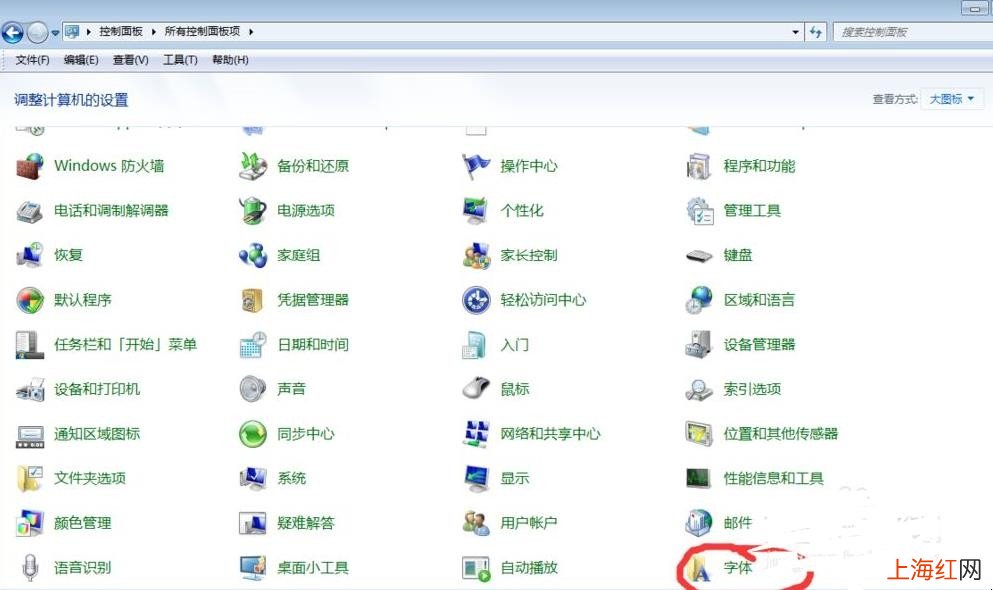Open the Windows 防火墙 icon

tap(30, 166)
